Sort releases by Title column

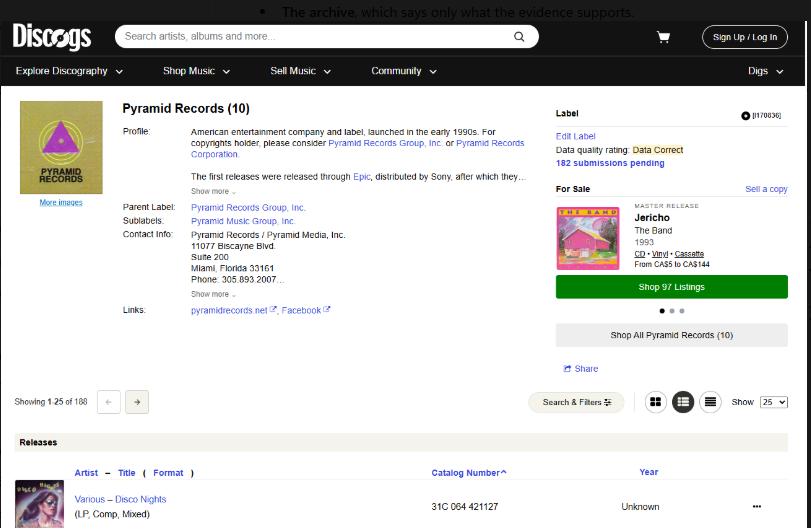[x=126, y=473]
